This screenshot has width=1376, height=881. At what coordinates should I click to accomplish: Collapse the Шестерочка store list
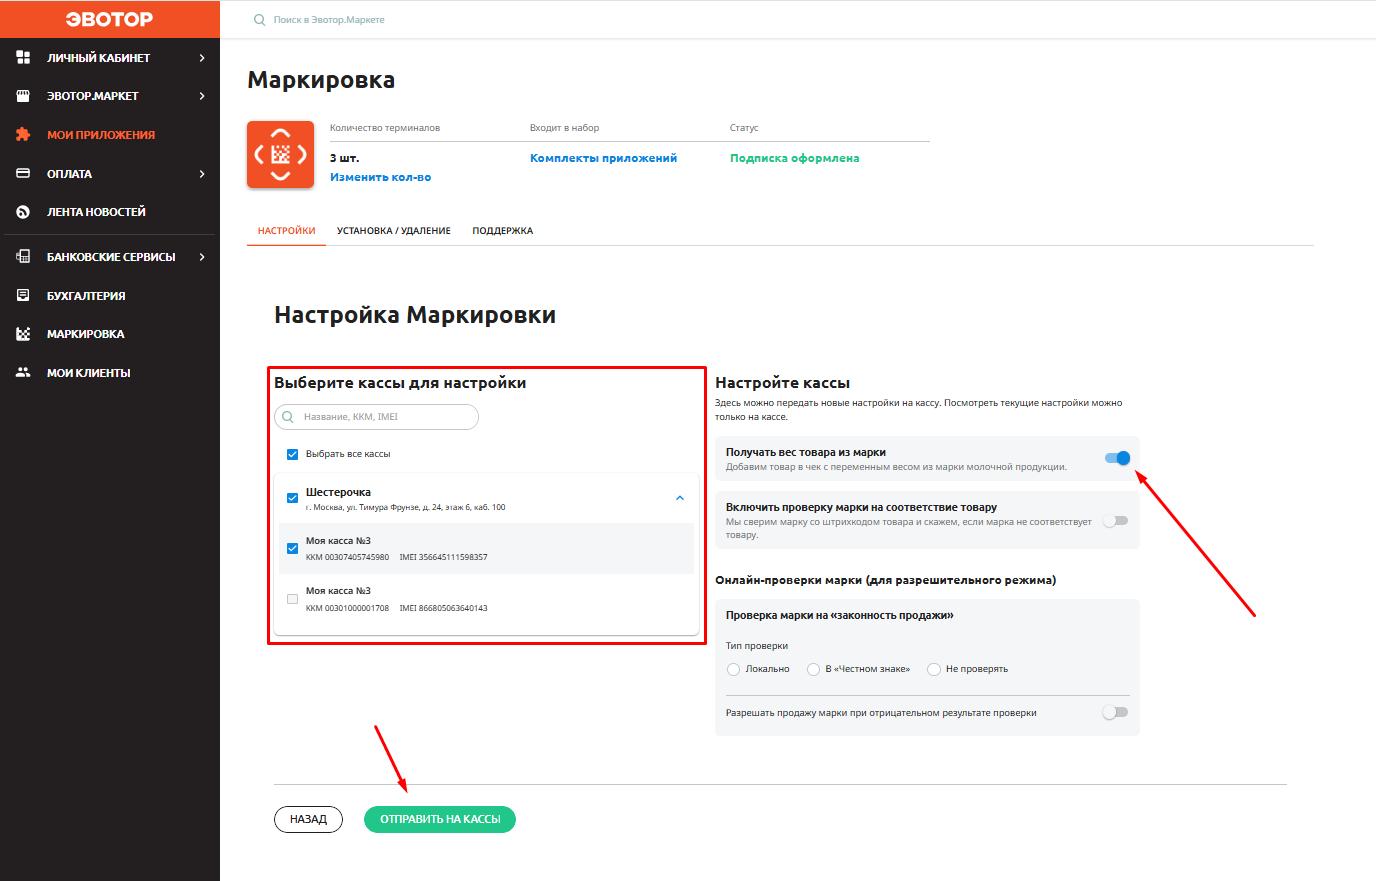coord(680,498)
